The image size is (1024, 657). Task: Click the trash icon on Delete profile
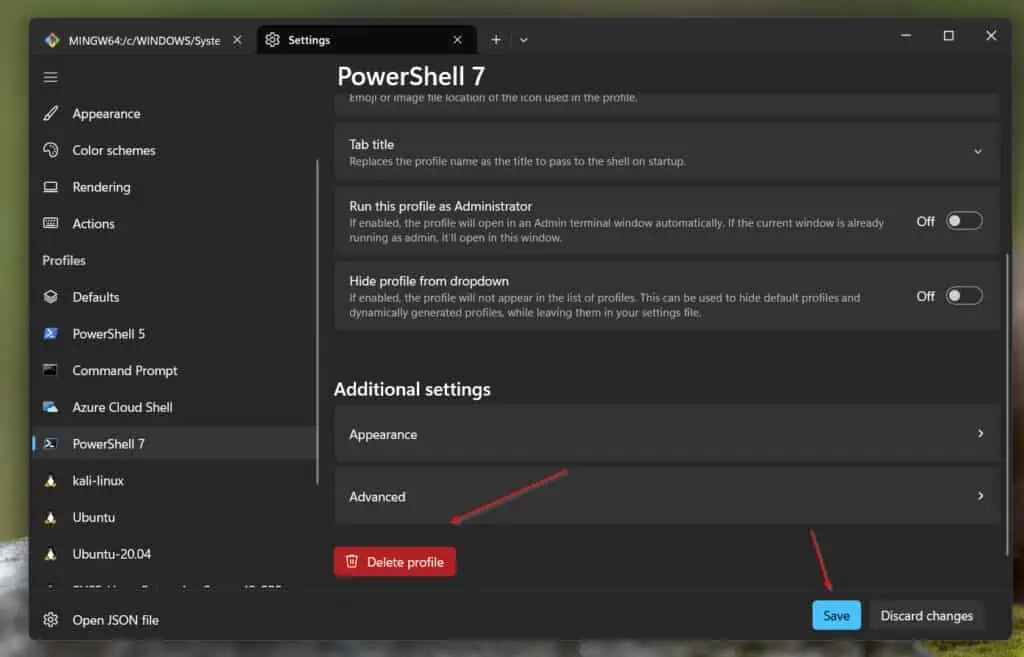(x=352, y=561)
